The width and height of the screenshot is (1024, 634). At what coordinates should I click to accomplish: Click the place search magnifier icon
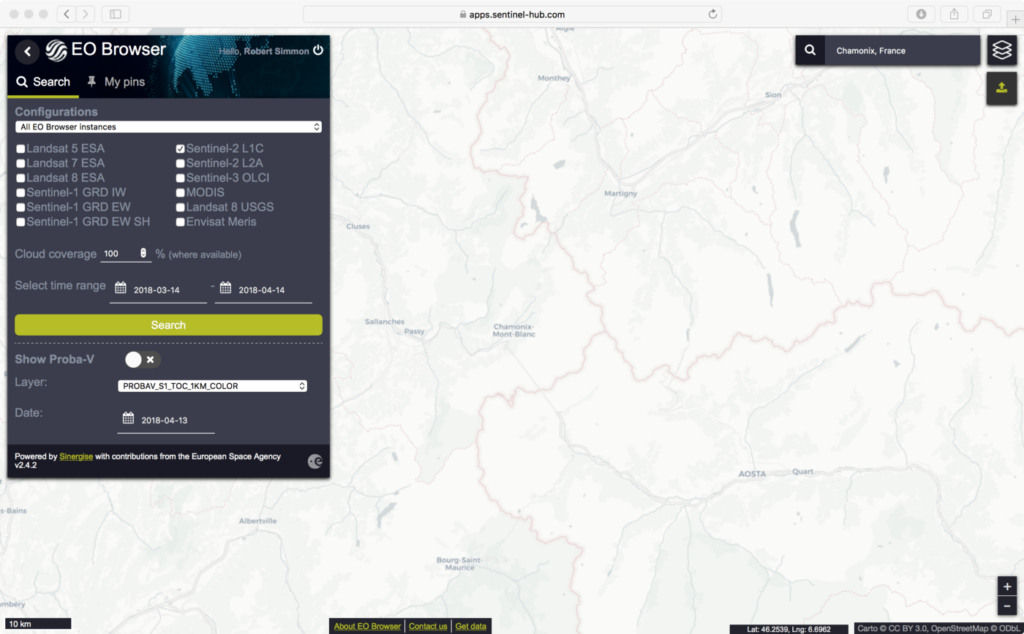(x=810, y=50)
